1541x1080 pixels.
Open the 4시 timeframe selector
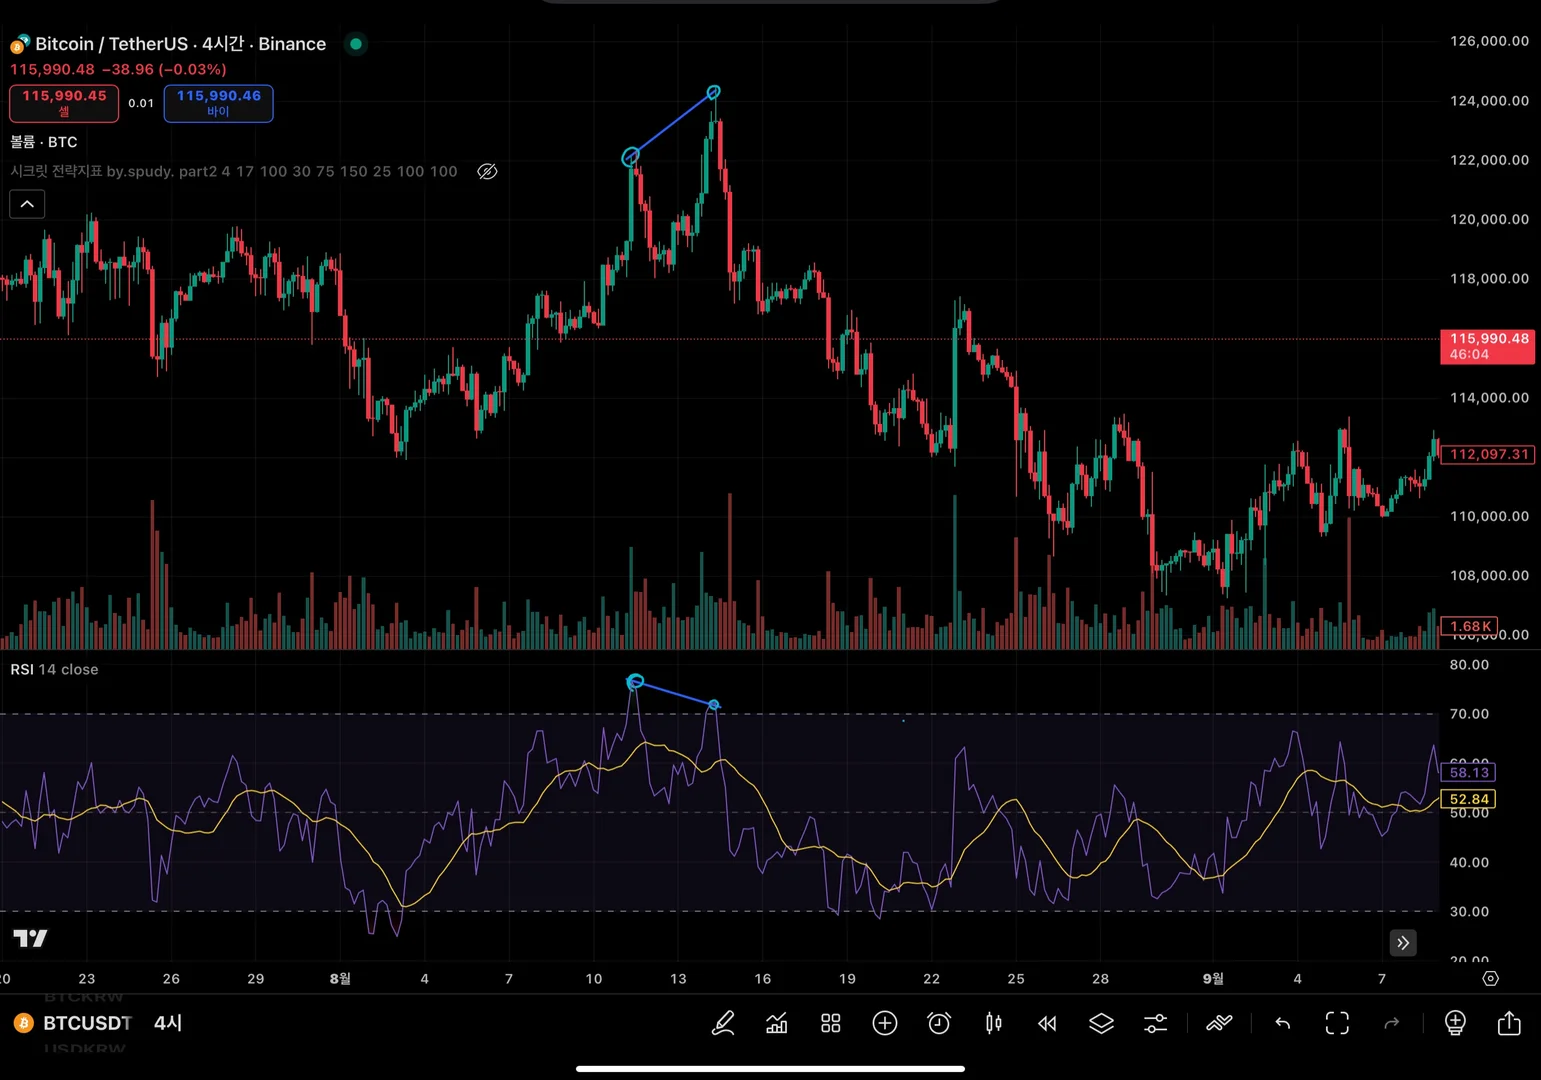168,1023
